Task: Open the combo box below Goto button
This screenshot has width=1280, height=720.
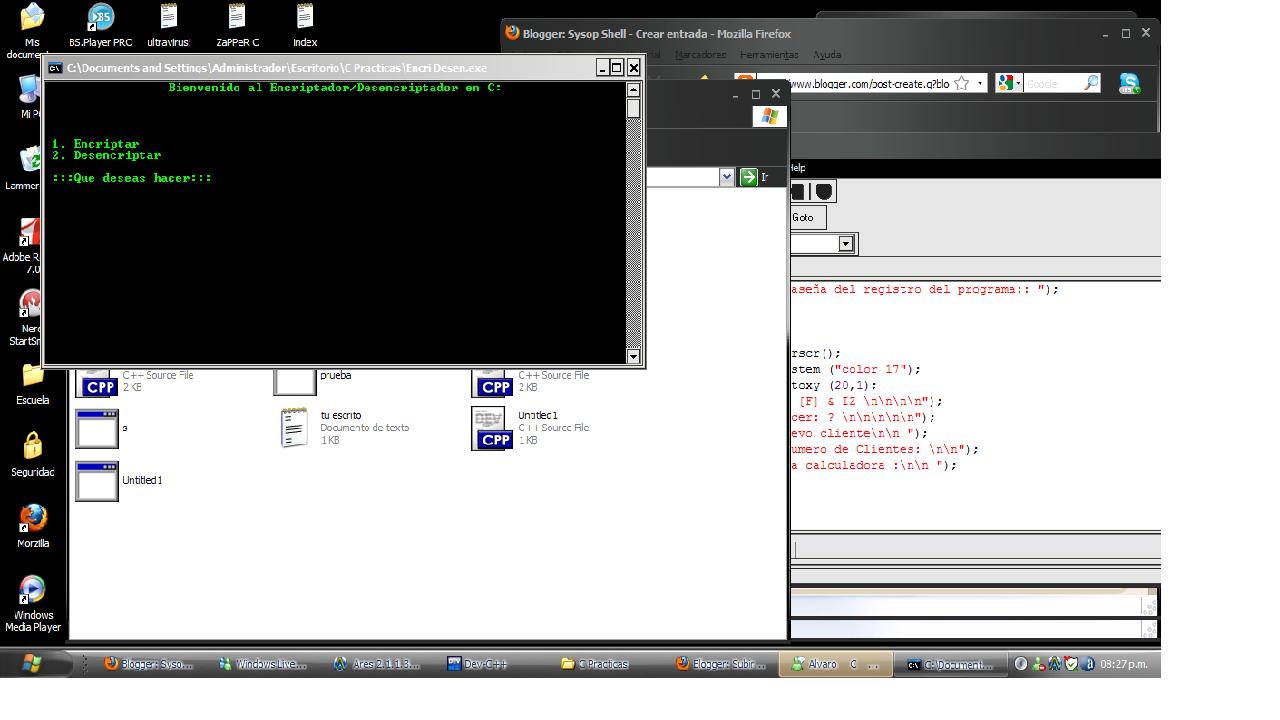Action: 845,244
